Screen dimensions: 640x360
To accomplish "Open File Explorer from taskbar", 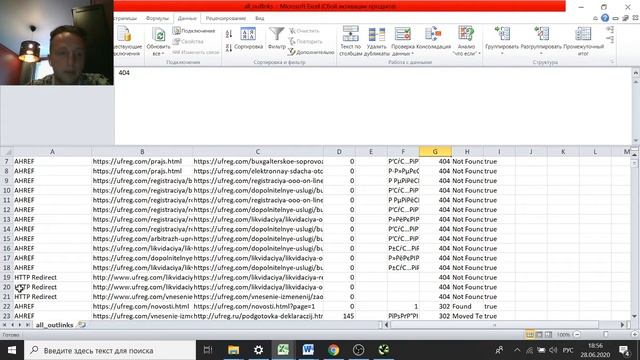I will click(x=233, y=350).
